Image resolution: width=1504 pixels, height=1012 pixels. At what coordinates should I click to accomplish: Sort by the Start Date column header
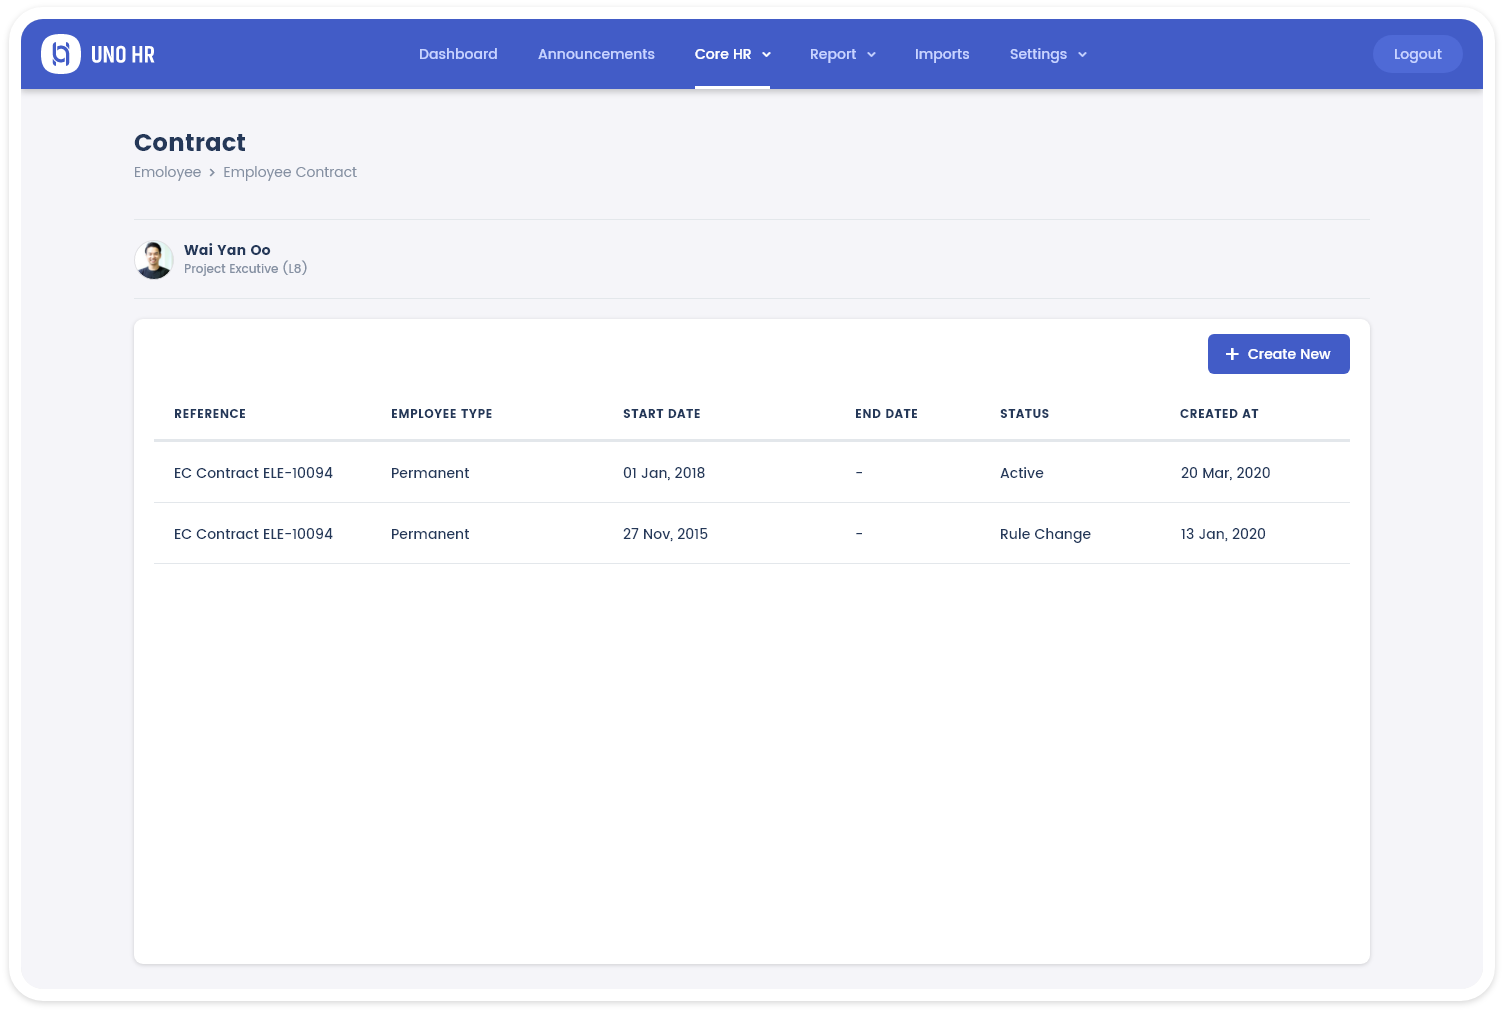pyautogui.click(x=661, y=414)
